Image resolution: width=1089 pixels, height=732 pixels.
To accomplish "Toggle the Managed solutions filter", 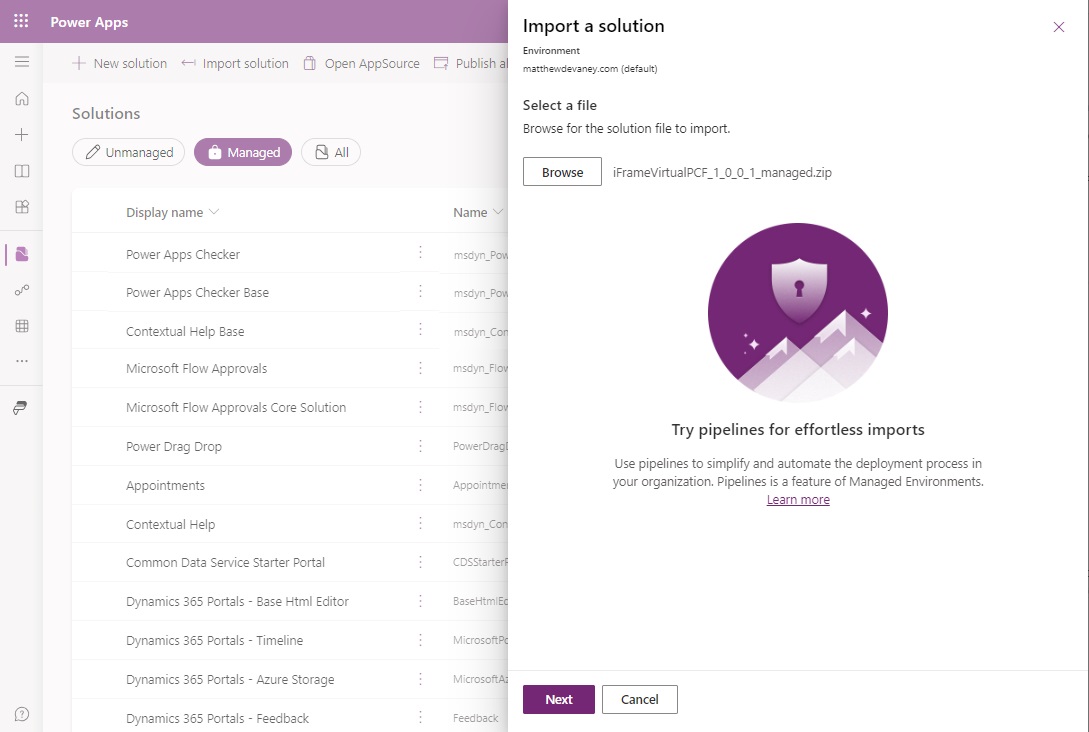I will pyautogui.click(x=242, y=152).
